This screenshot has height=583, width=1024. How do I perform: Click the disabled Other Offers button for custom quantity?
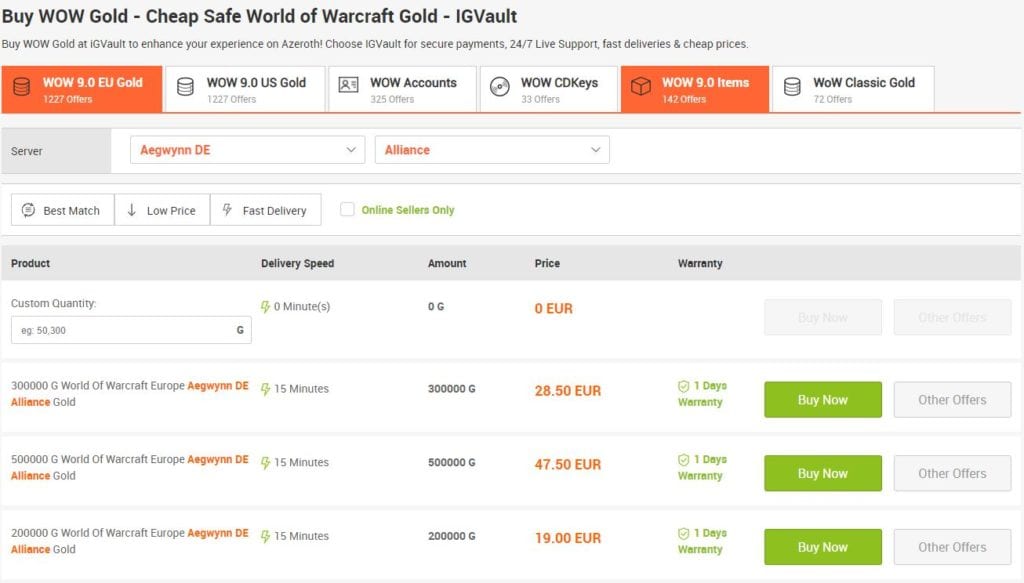[x=952, y=317]
